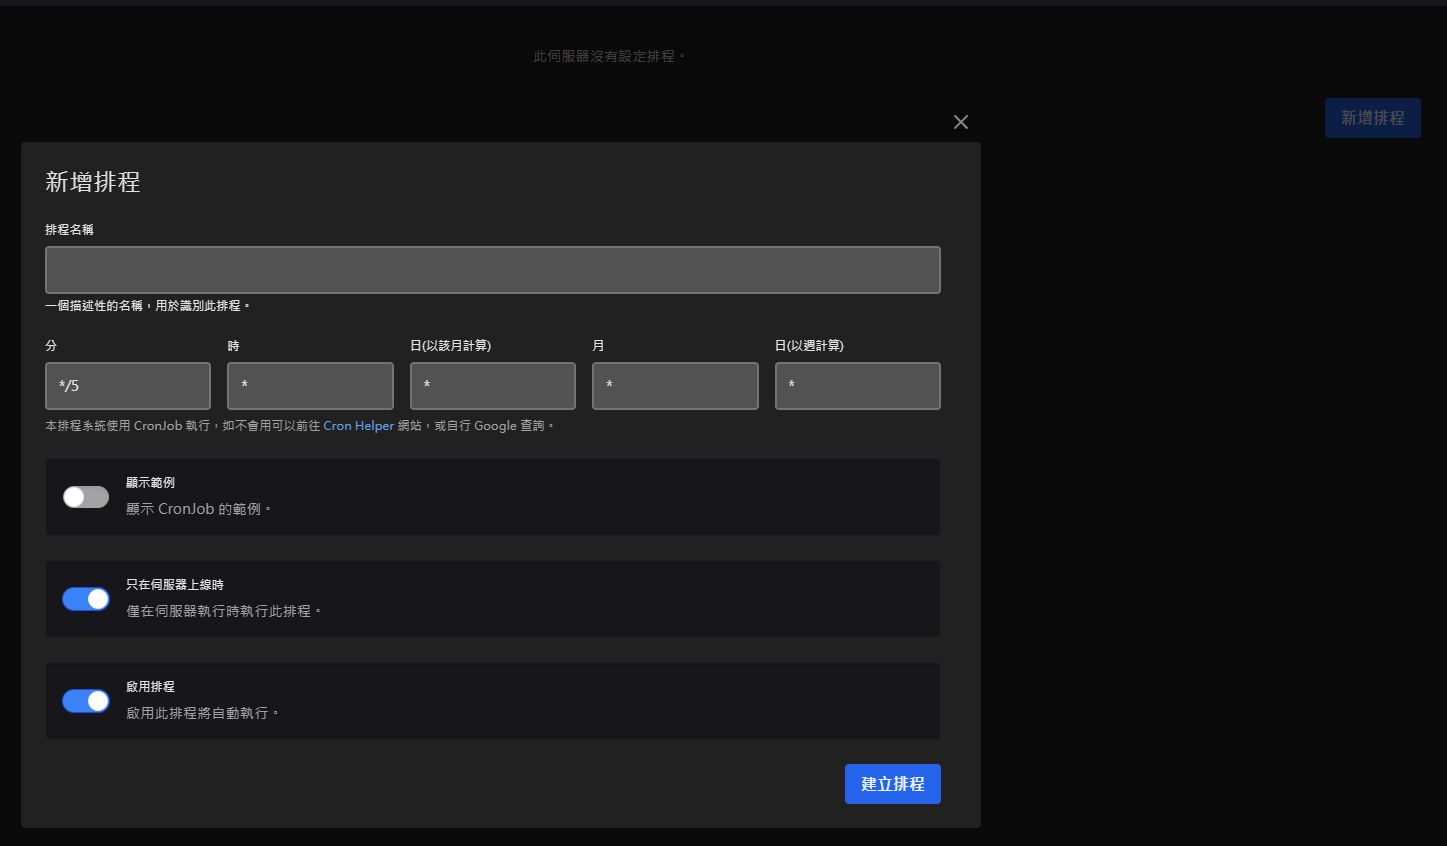Disable the 只在伺服器上線時 toggle

coord(86,599)
